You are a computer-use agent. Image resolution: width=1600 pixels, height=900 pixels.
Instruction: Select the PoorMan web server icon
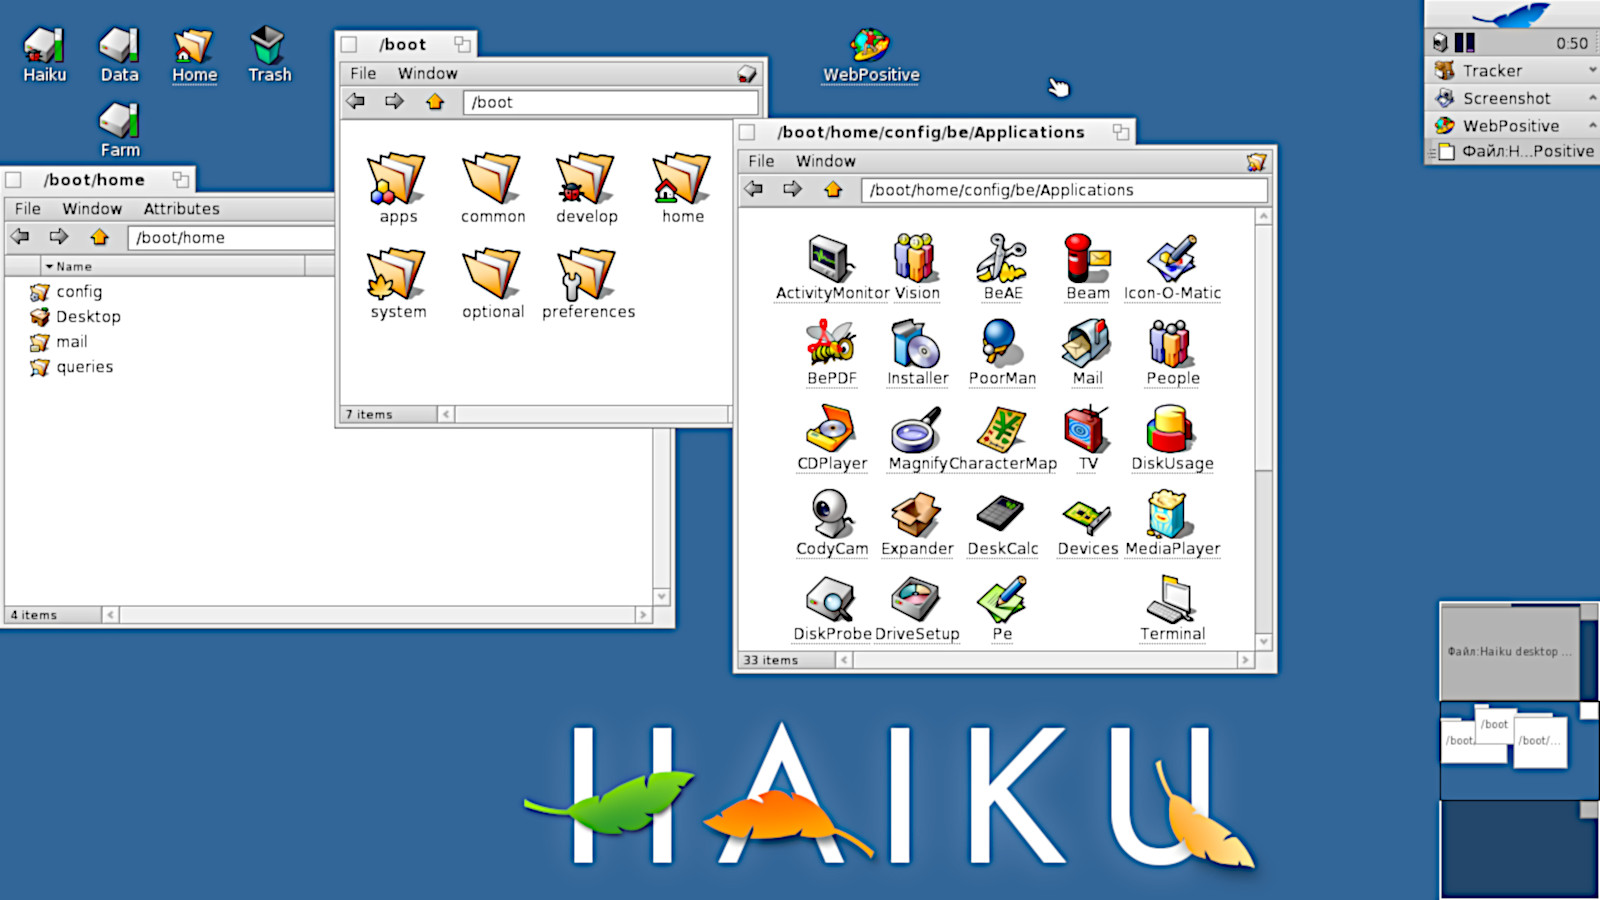tap(1001, 344)
